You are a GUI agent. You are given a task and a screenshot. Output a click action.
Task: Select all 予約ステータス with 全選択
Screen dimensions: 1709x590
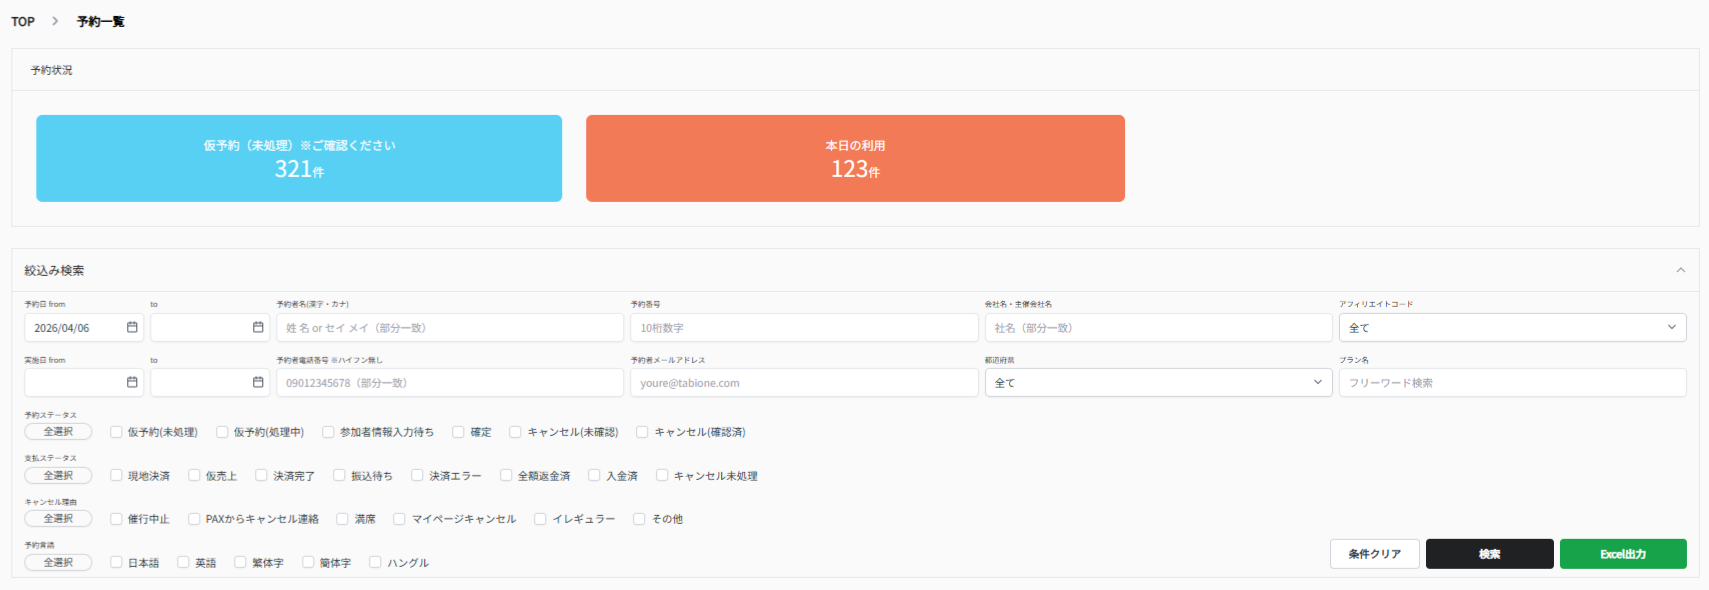coord(58,432)
